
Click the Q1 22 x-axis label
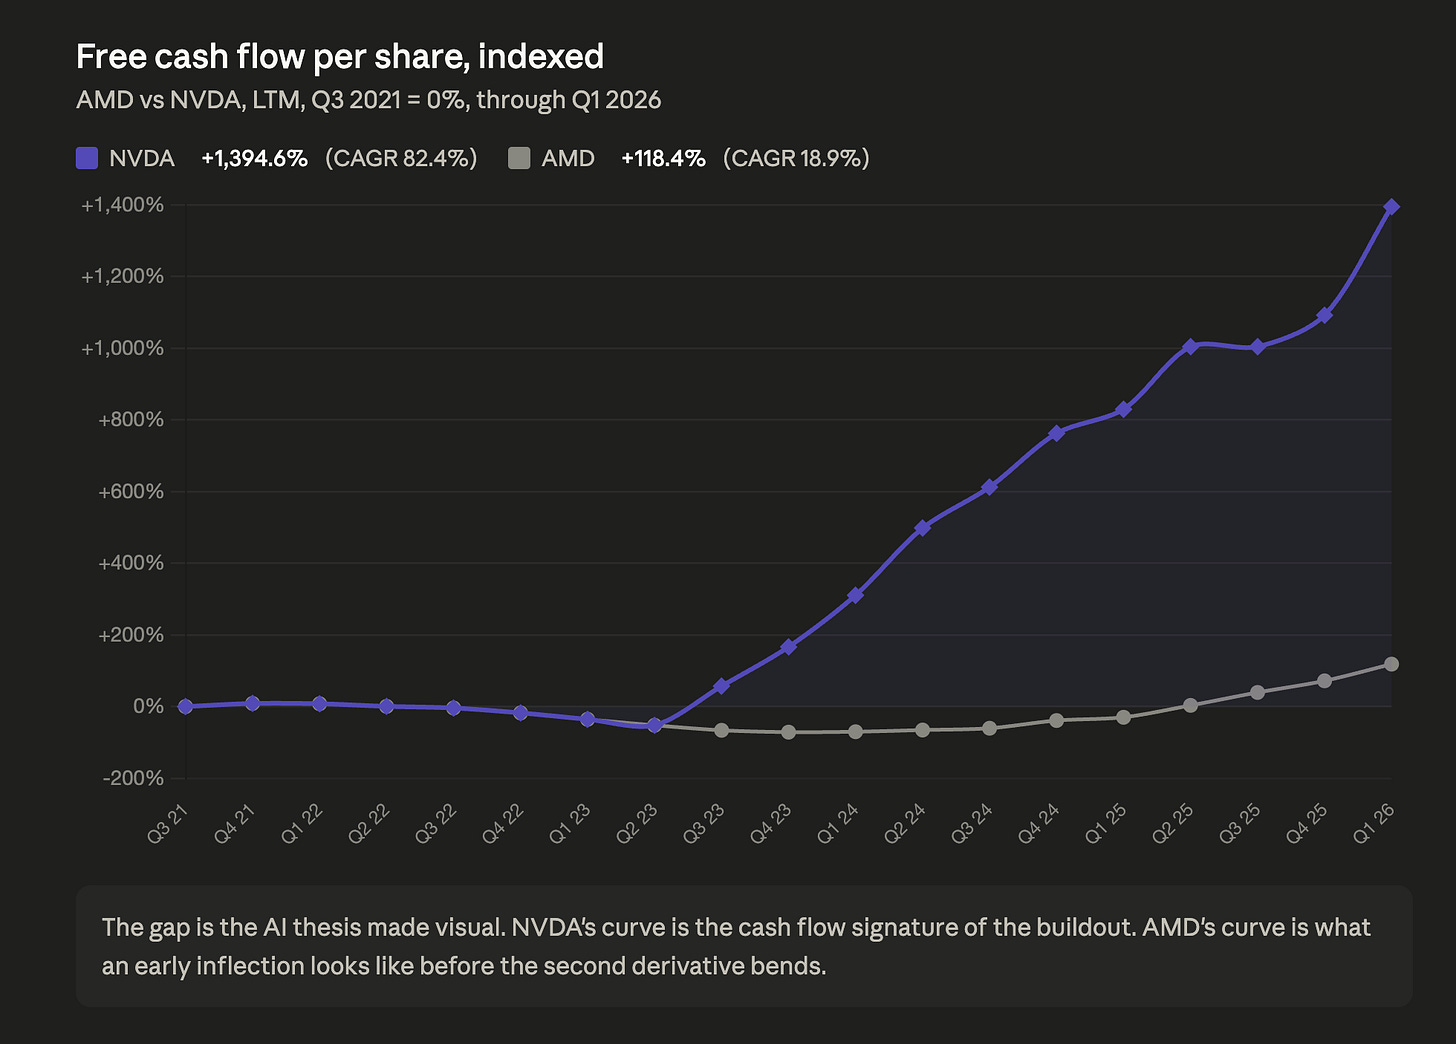pyautogui.click(x=301, y=823)
